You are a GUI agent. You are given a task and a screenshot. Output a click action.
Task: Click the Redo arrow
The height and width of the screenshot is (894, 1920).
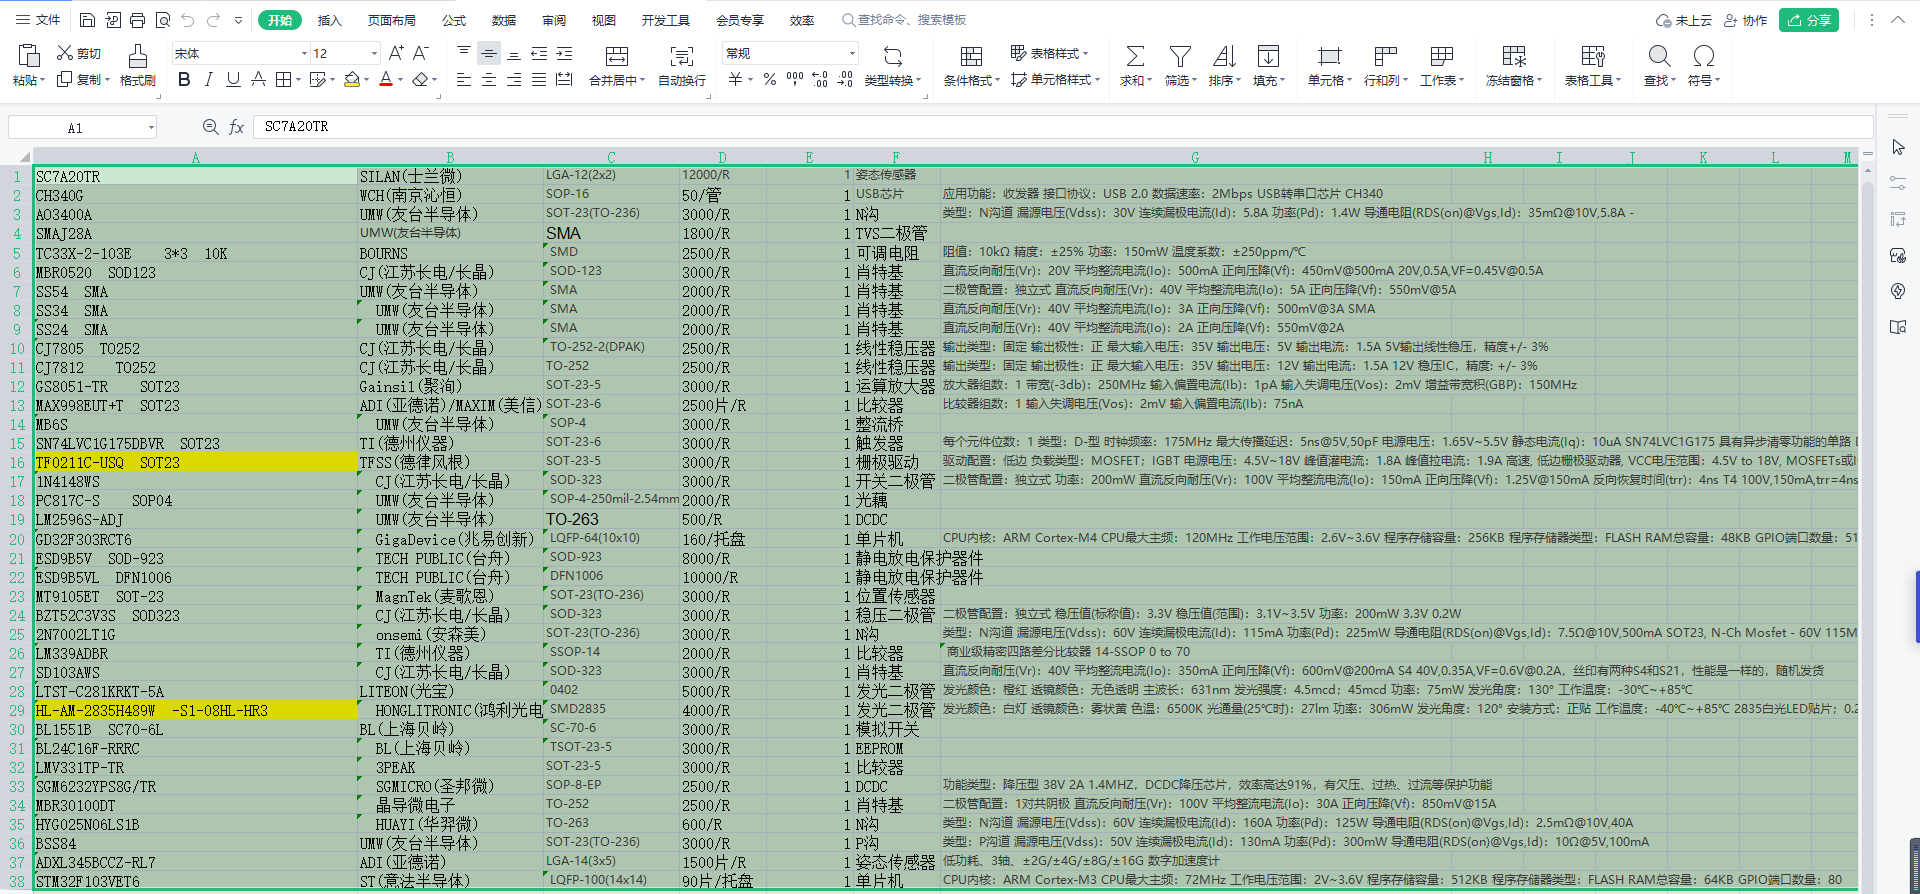tap(213, 20)
